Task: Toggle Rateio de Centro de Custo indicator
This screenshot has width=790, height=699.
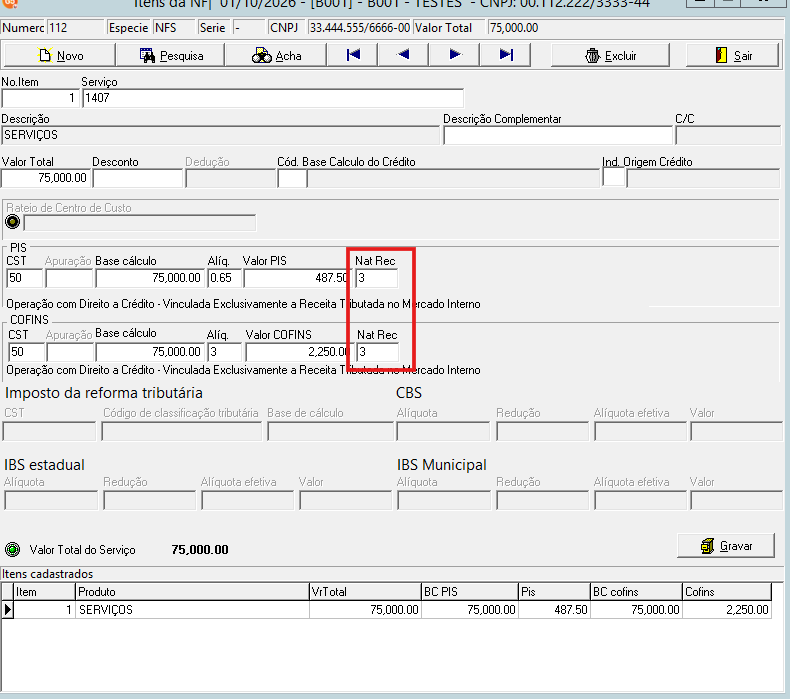Action: [x=13, y=222]
